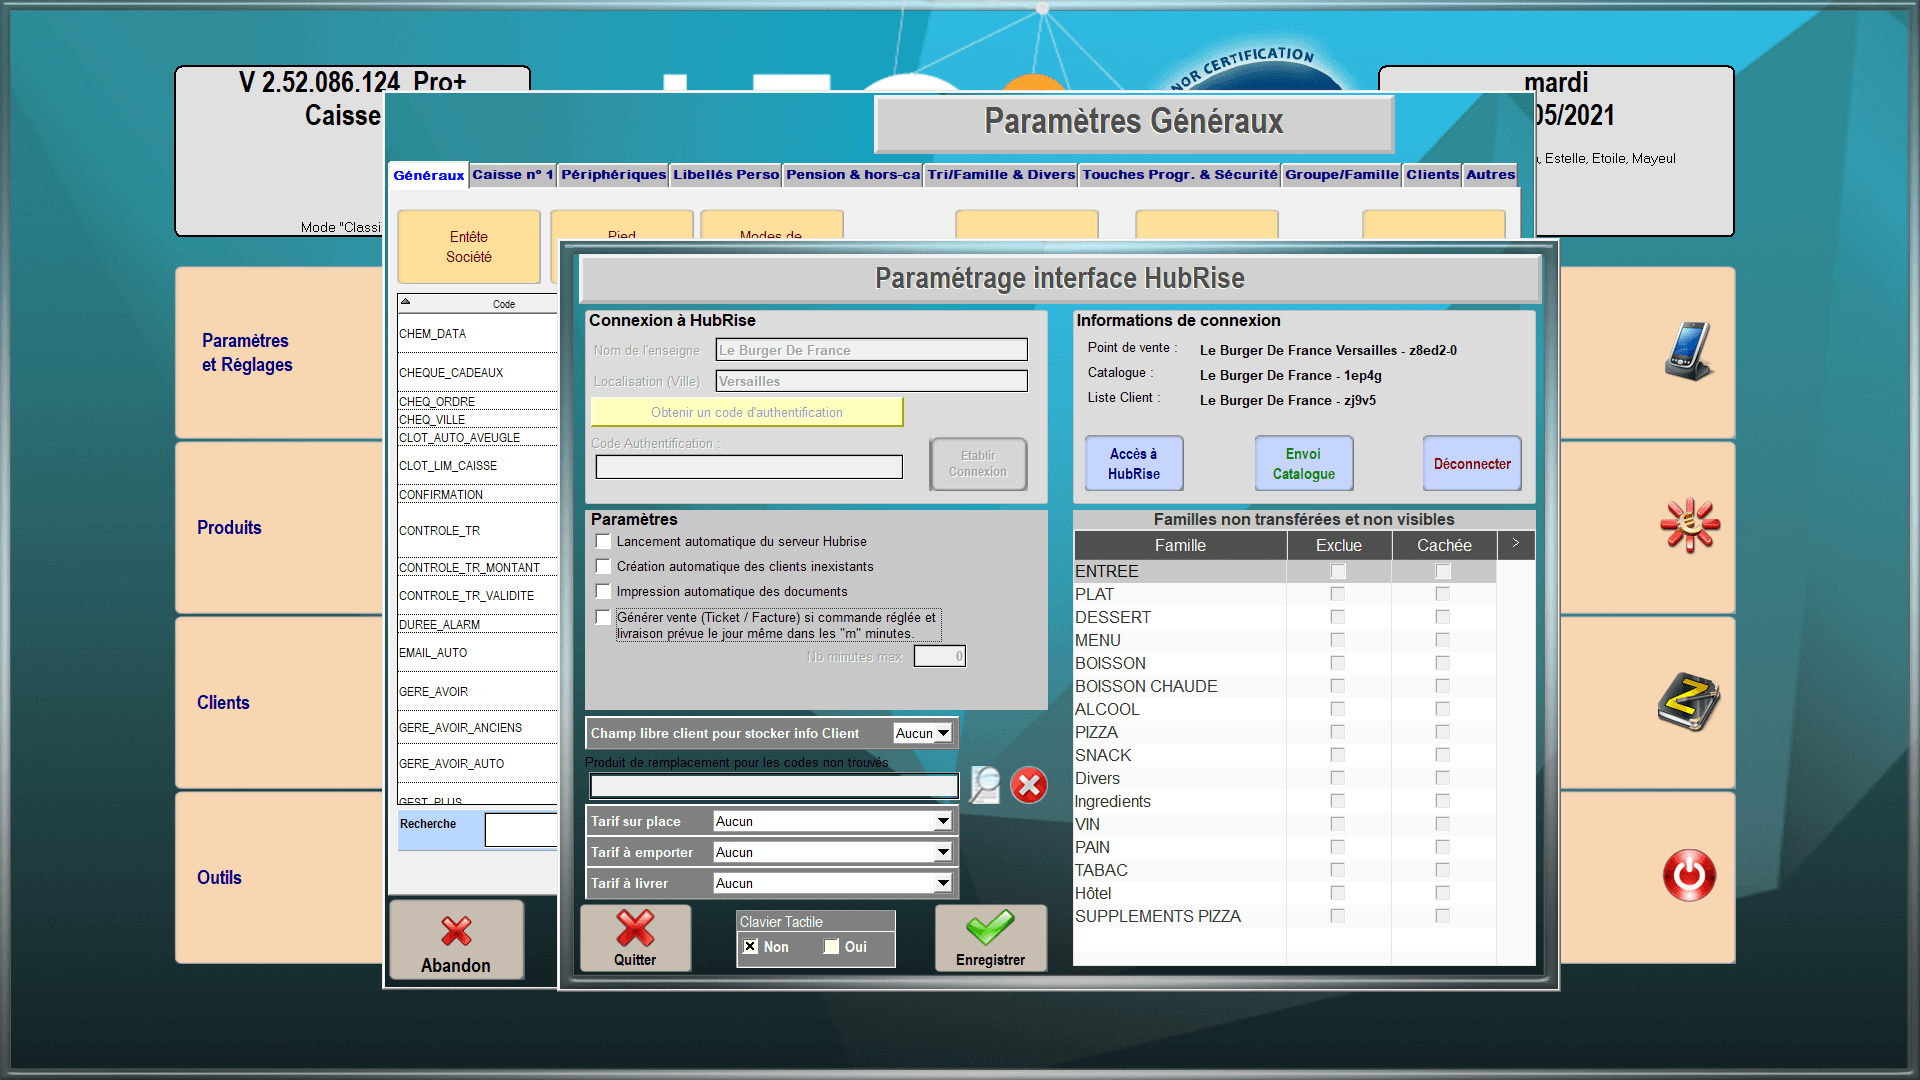1920x1080 pixels.
Task: Click Déconnecter button
Action: point(1472,463)
